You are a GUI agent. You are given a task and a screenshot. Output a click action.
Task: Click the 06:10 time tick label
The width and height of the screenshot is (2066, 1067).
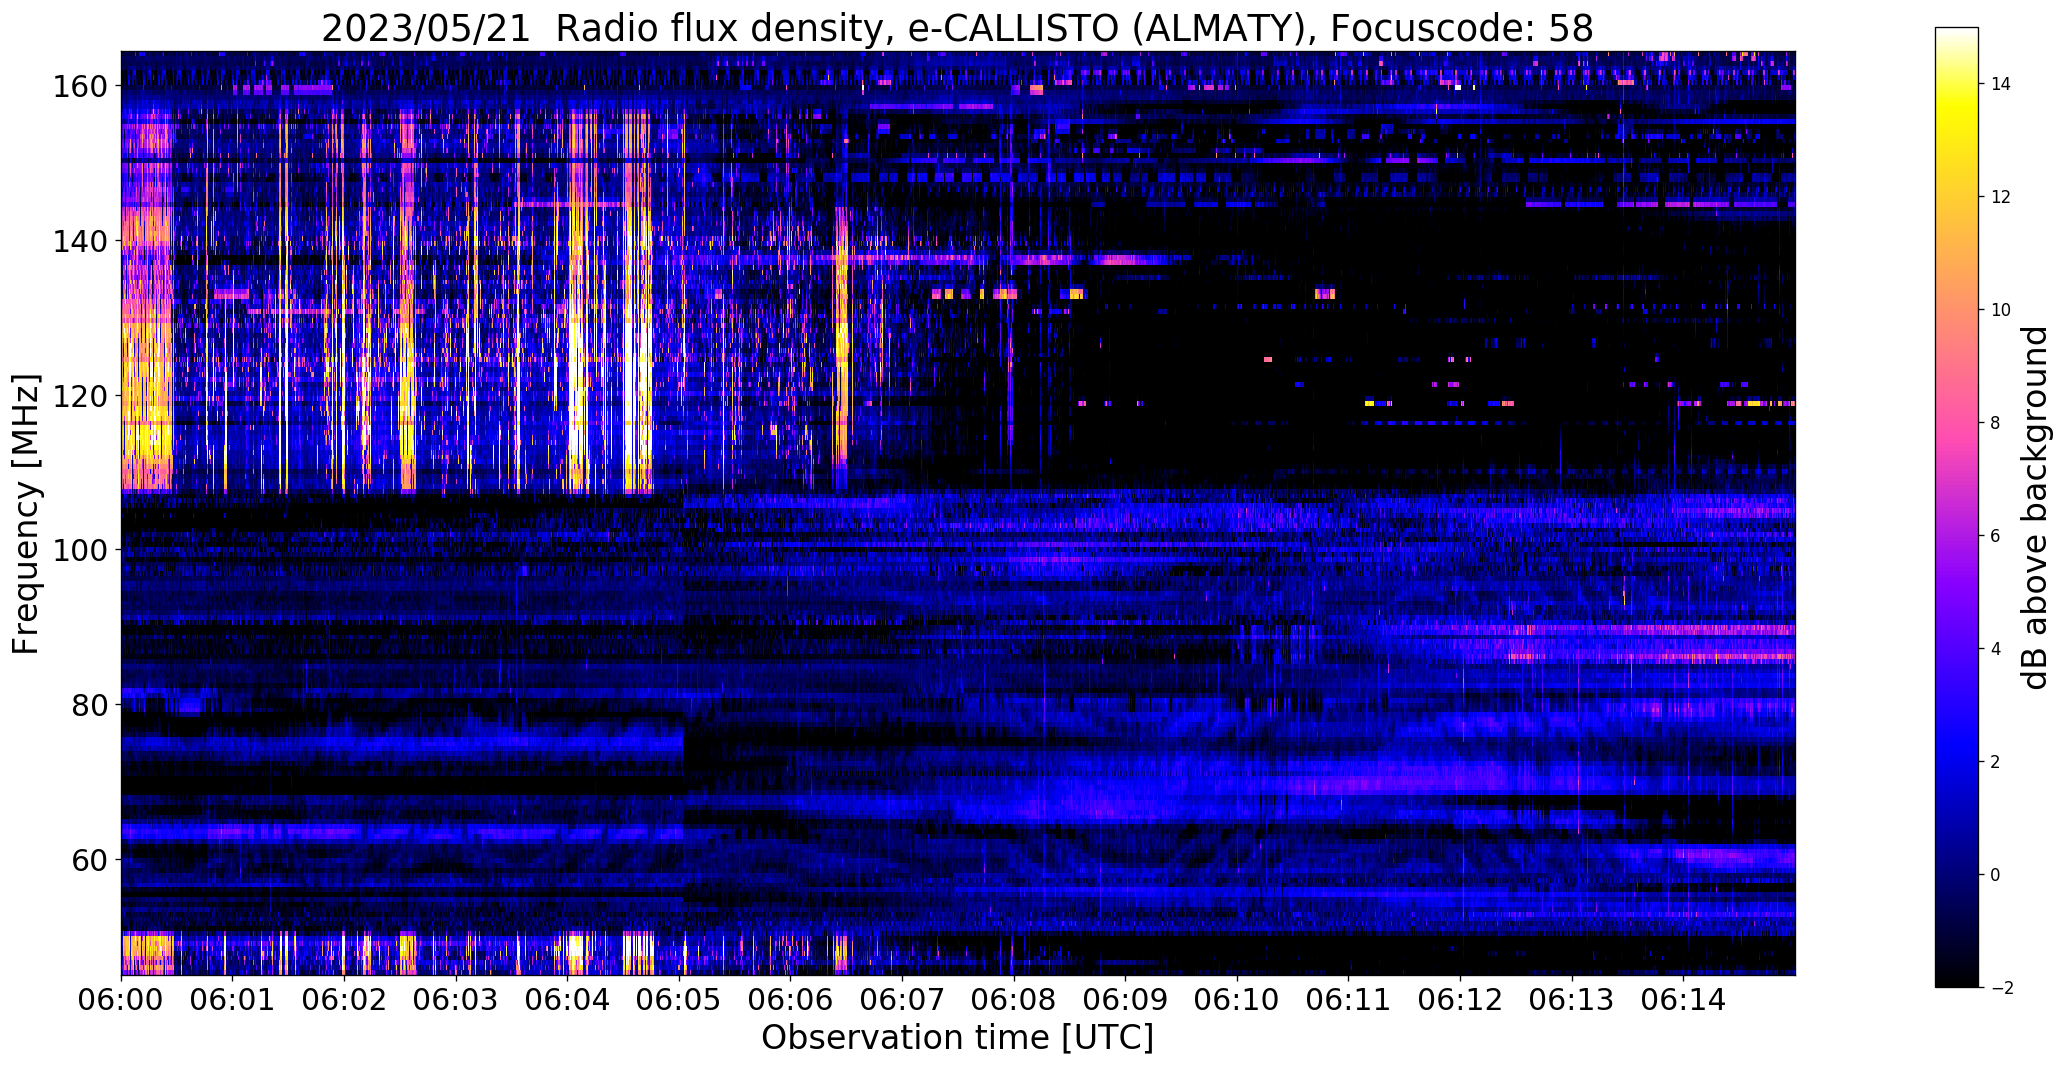[1237, 1000]
